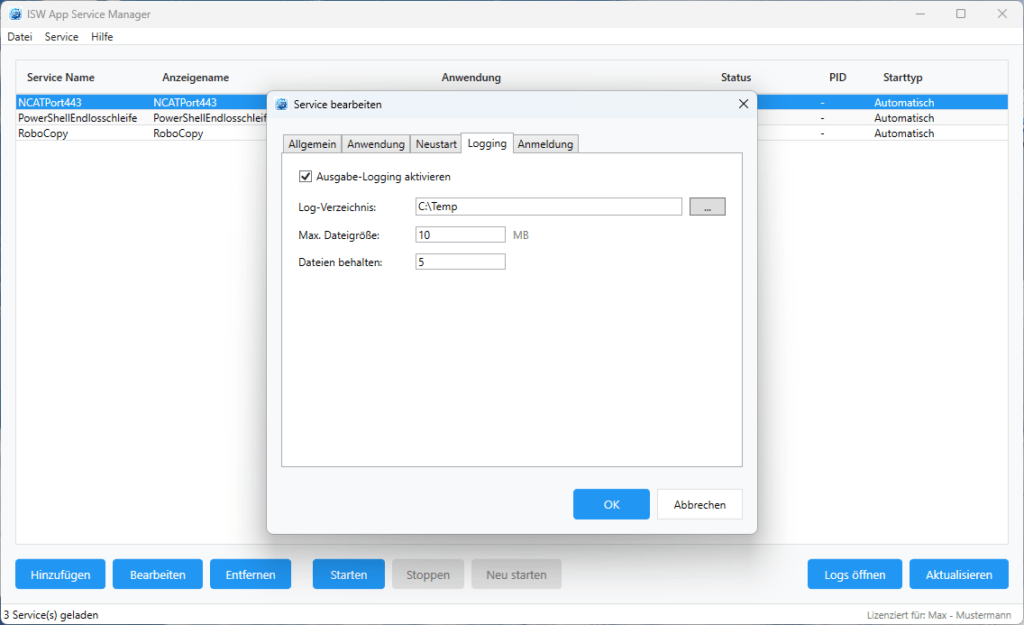
Task: Open the Hilfe menu
Action: 101,36
